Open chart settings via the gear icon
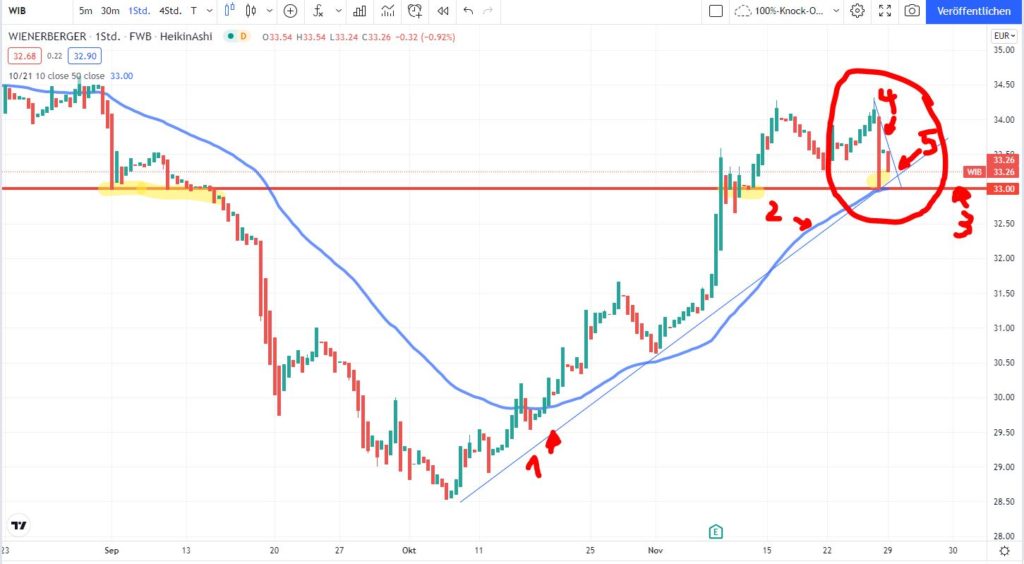Image resolution: width=1024 pixels, height=564 pixels. pyautogui.click(x=857, y=11)
